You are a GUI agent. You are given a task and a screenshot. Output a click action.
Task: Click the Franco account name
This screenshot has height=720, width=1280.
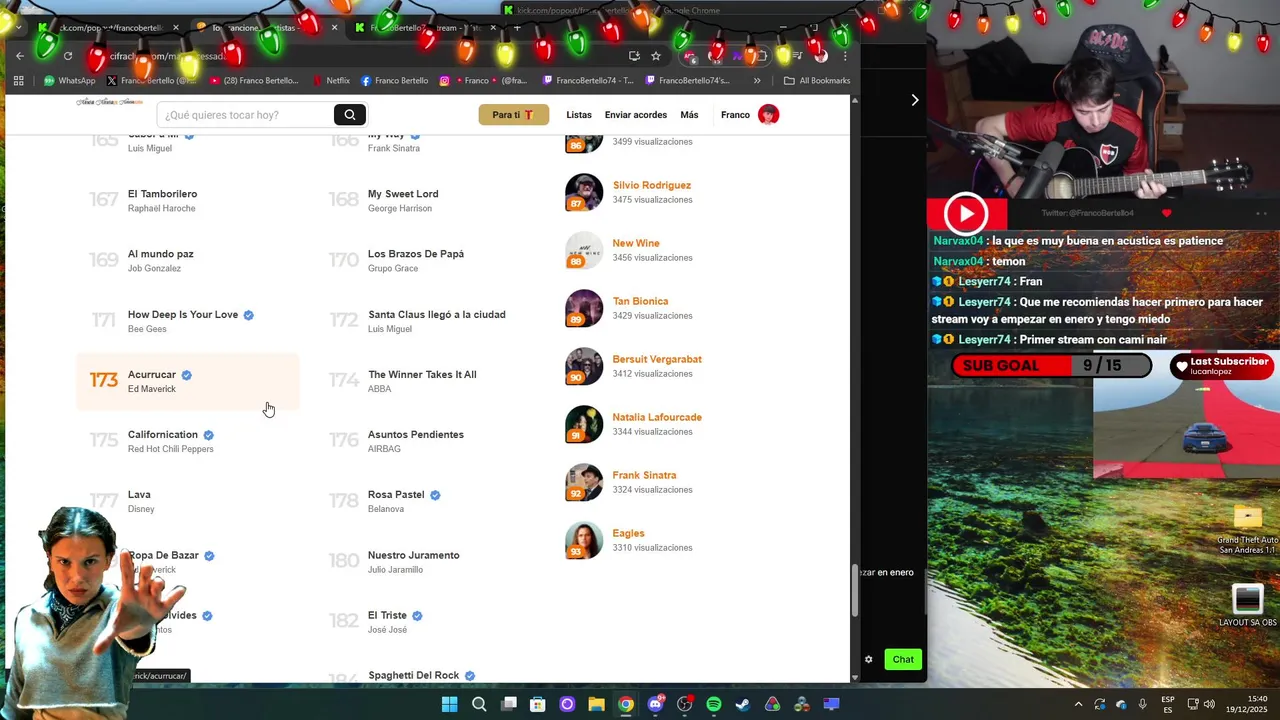[x=735, y=115]
